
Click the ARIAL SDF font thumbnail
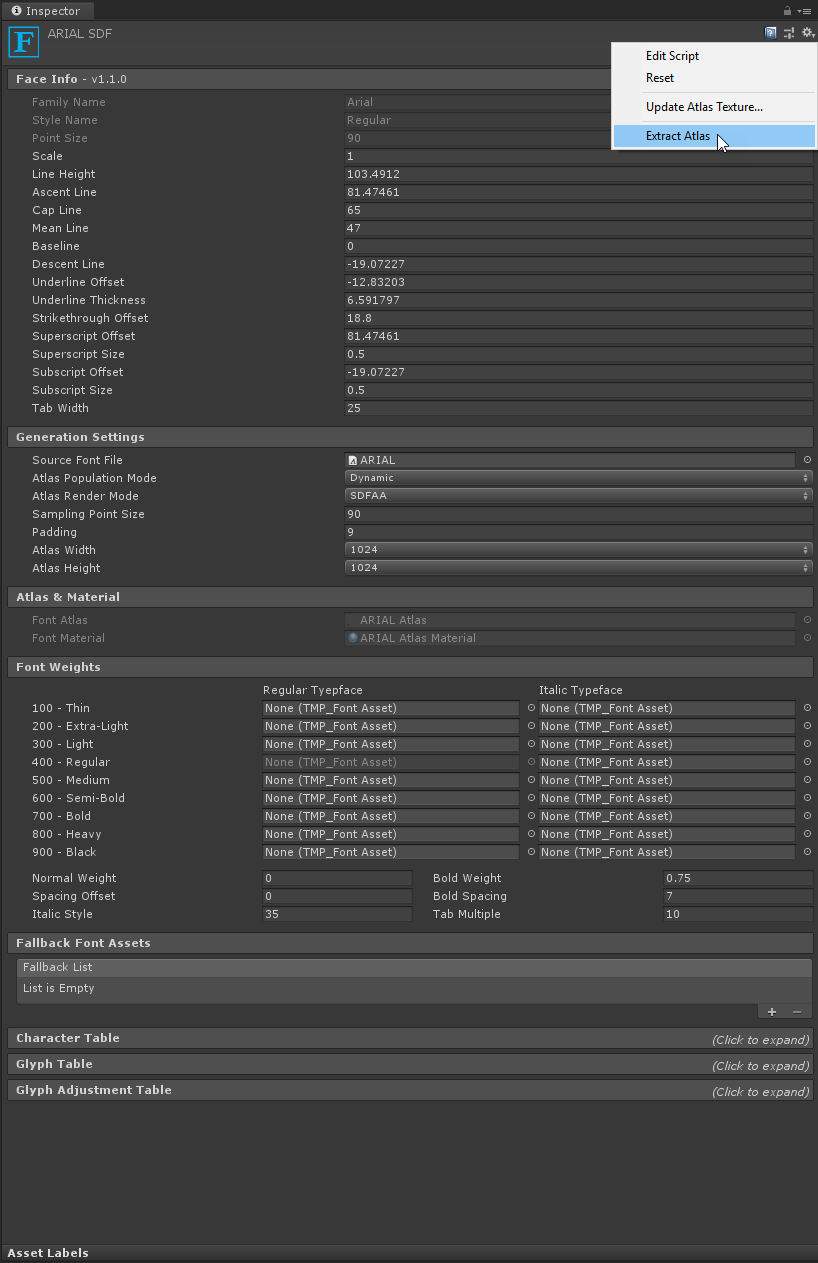(x=22, y=41)
